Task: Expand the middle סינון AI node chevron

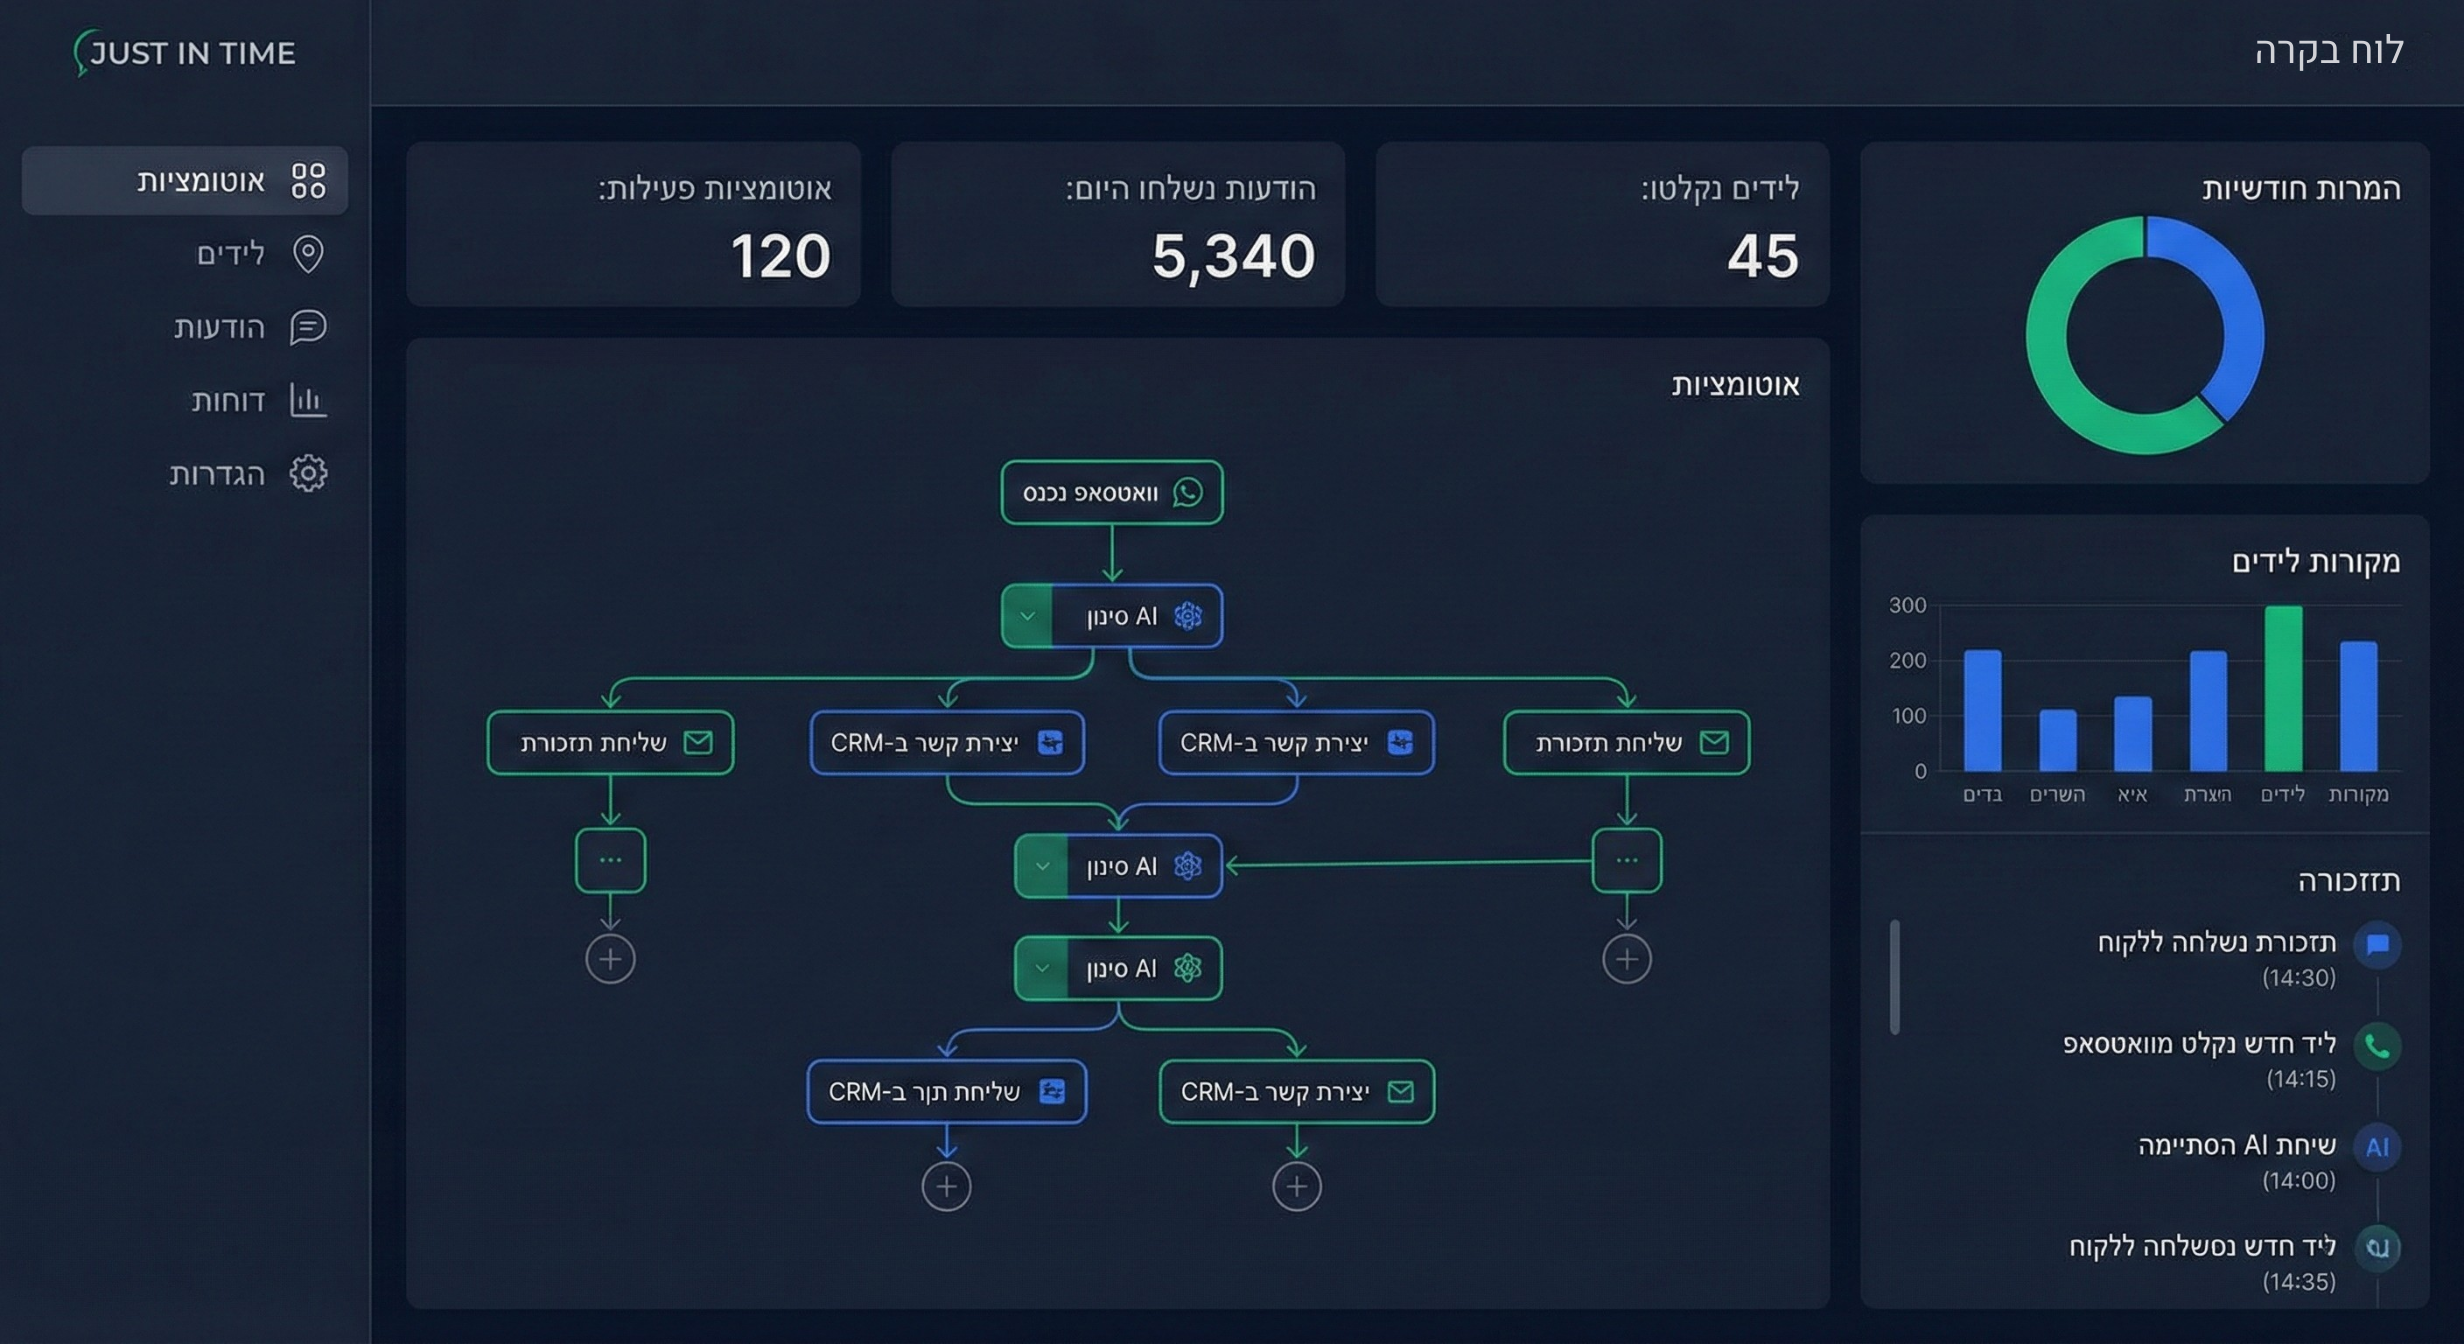Action: (1042, 866)
